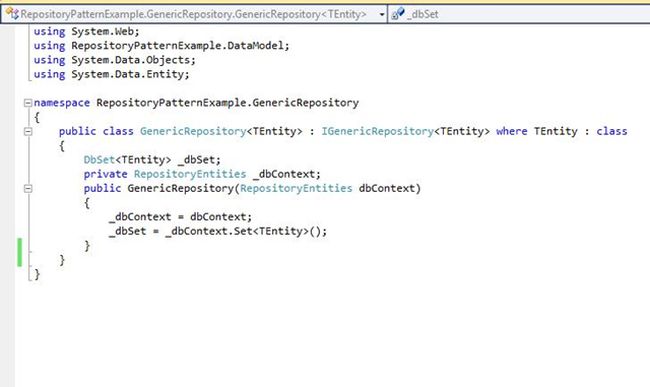
Task: Click 'private' keyword on _dbContext line
Action: pos(105,174)
